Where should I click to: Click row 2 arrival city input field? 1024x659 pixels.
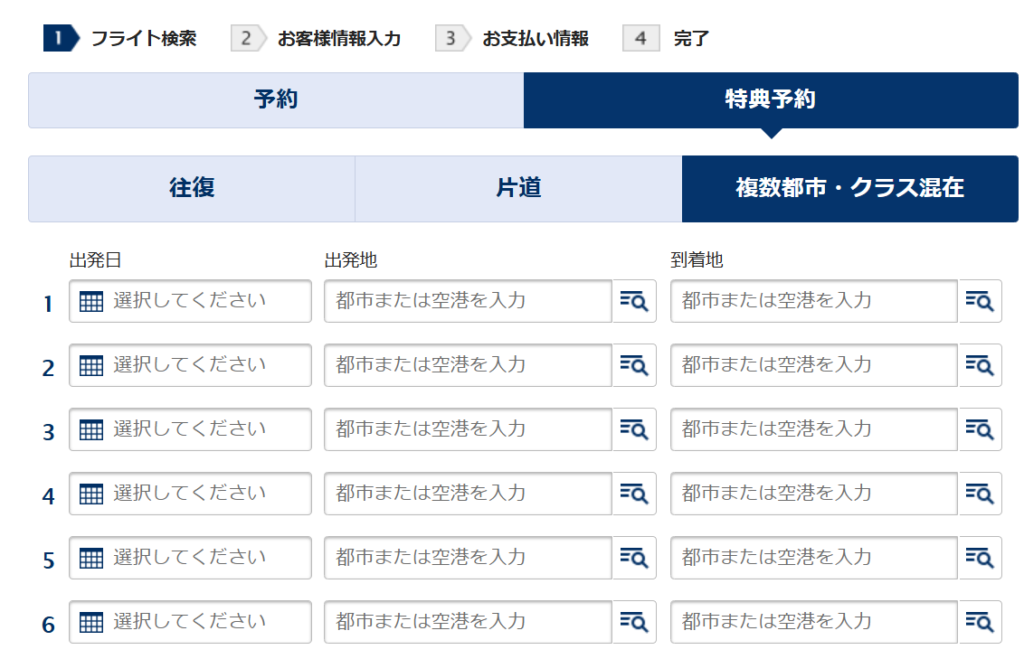pyautogui.click(x=813, y=365)
